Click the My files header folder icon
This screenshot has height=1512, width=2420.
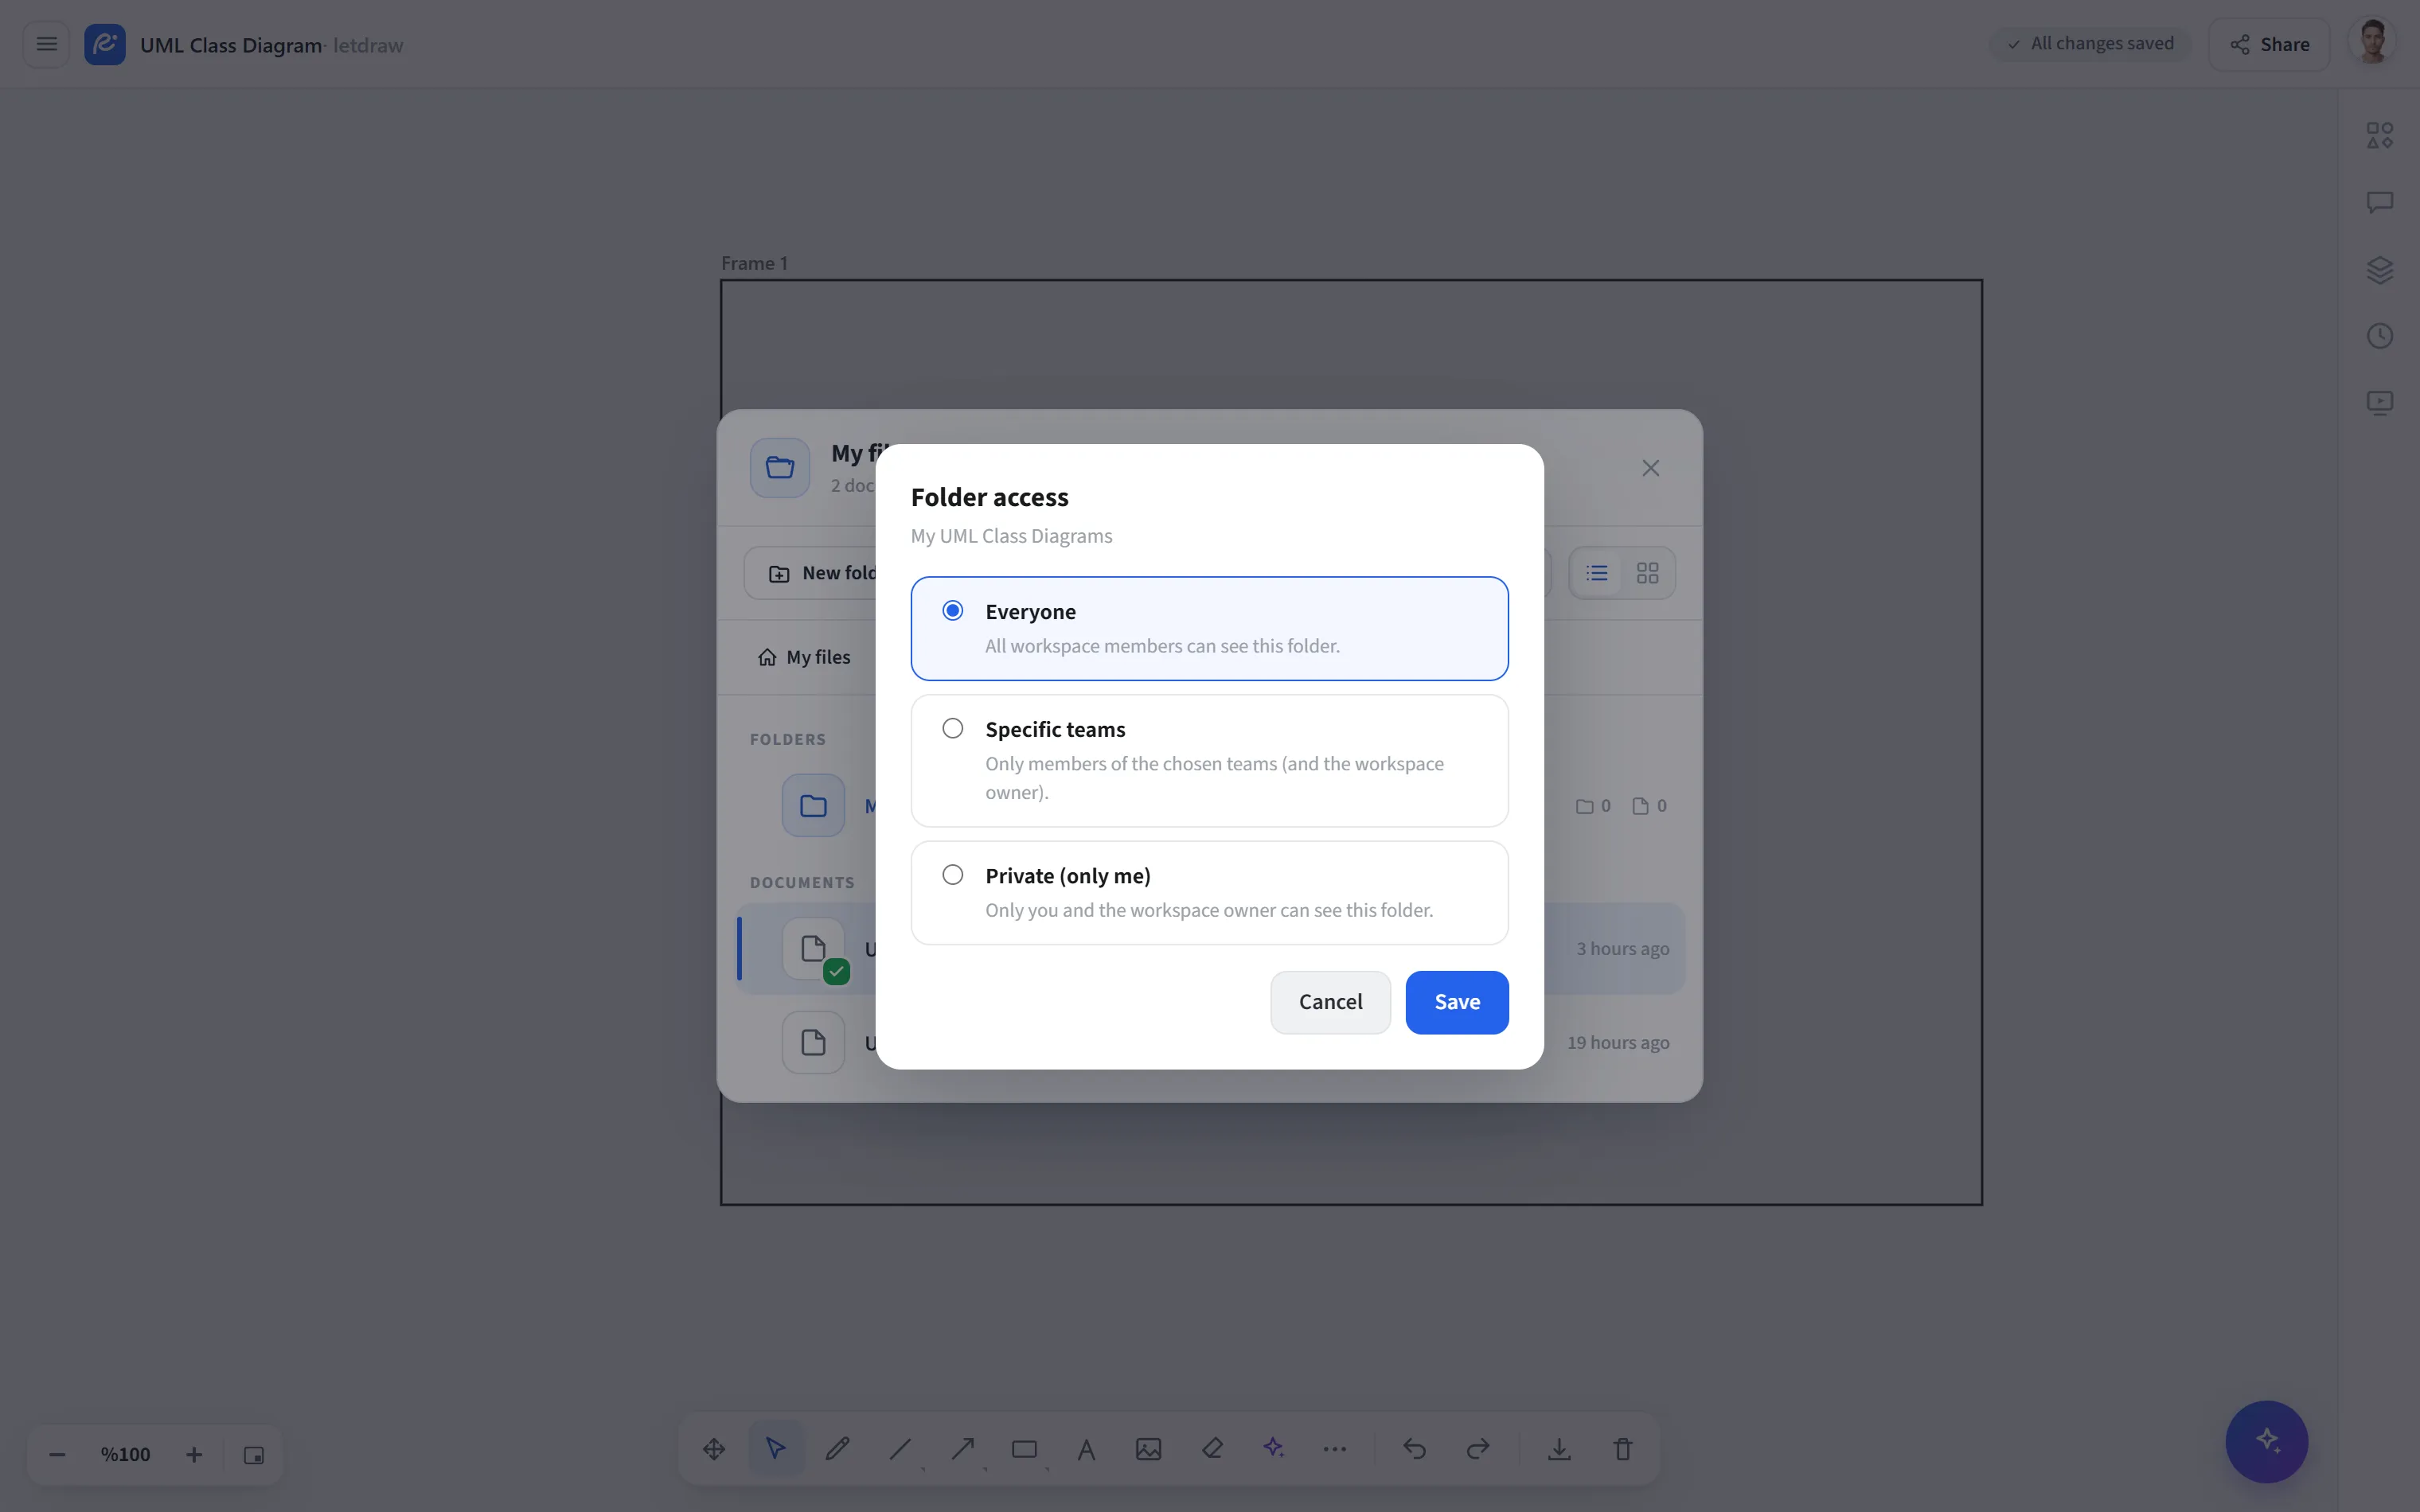780,467
